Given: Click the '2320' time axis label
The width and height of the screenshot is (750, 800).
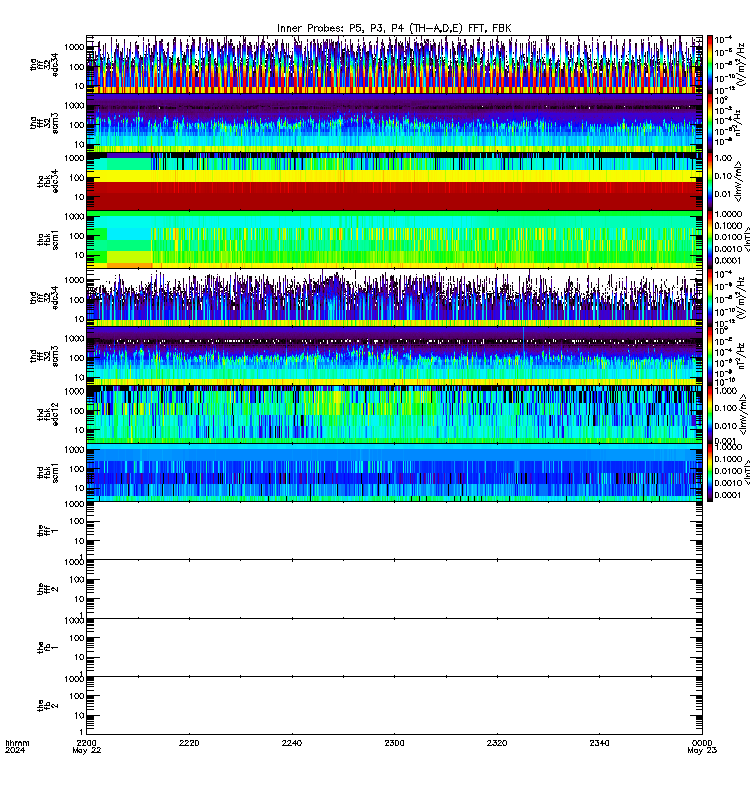Looking at the screenshot, I should point(497,743).
